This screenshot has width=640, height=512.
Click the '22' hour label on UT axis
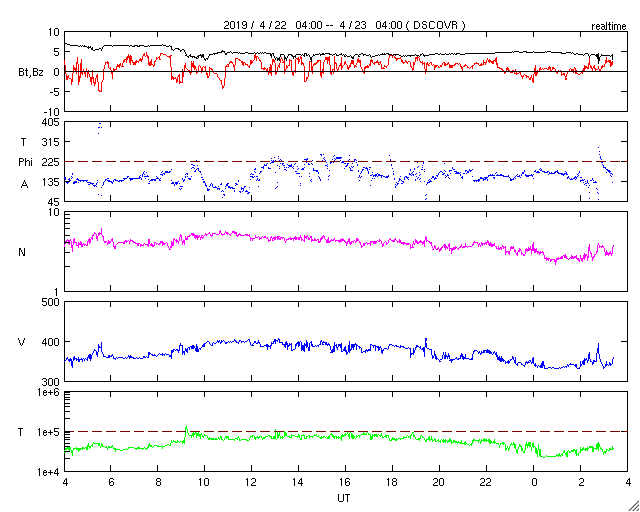[486, 483]
